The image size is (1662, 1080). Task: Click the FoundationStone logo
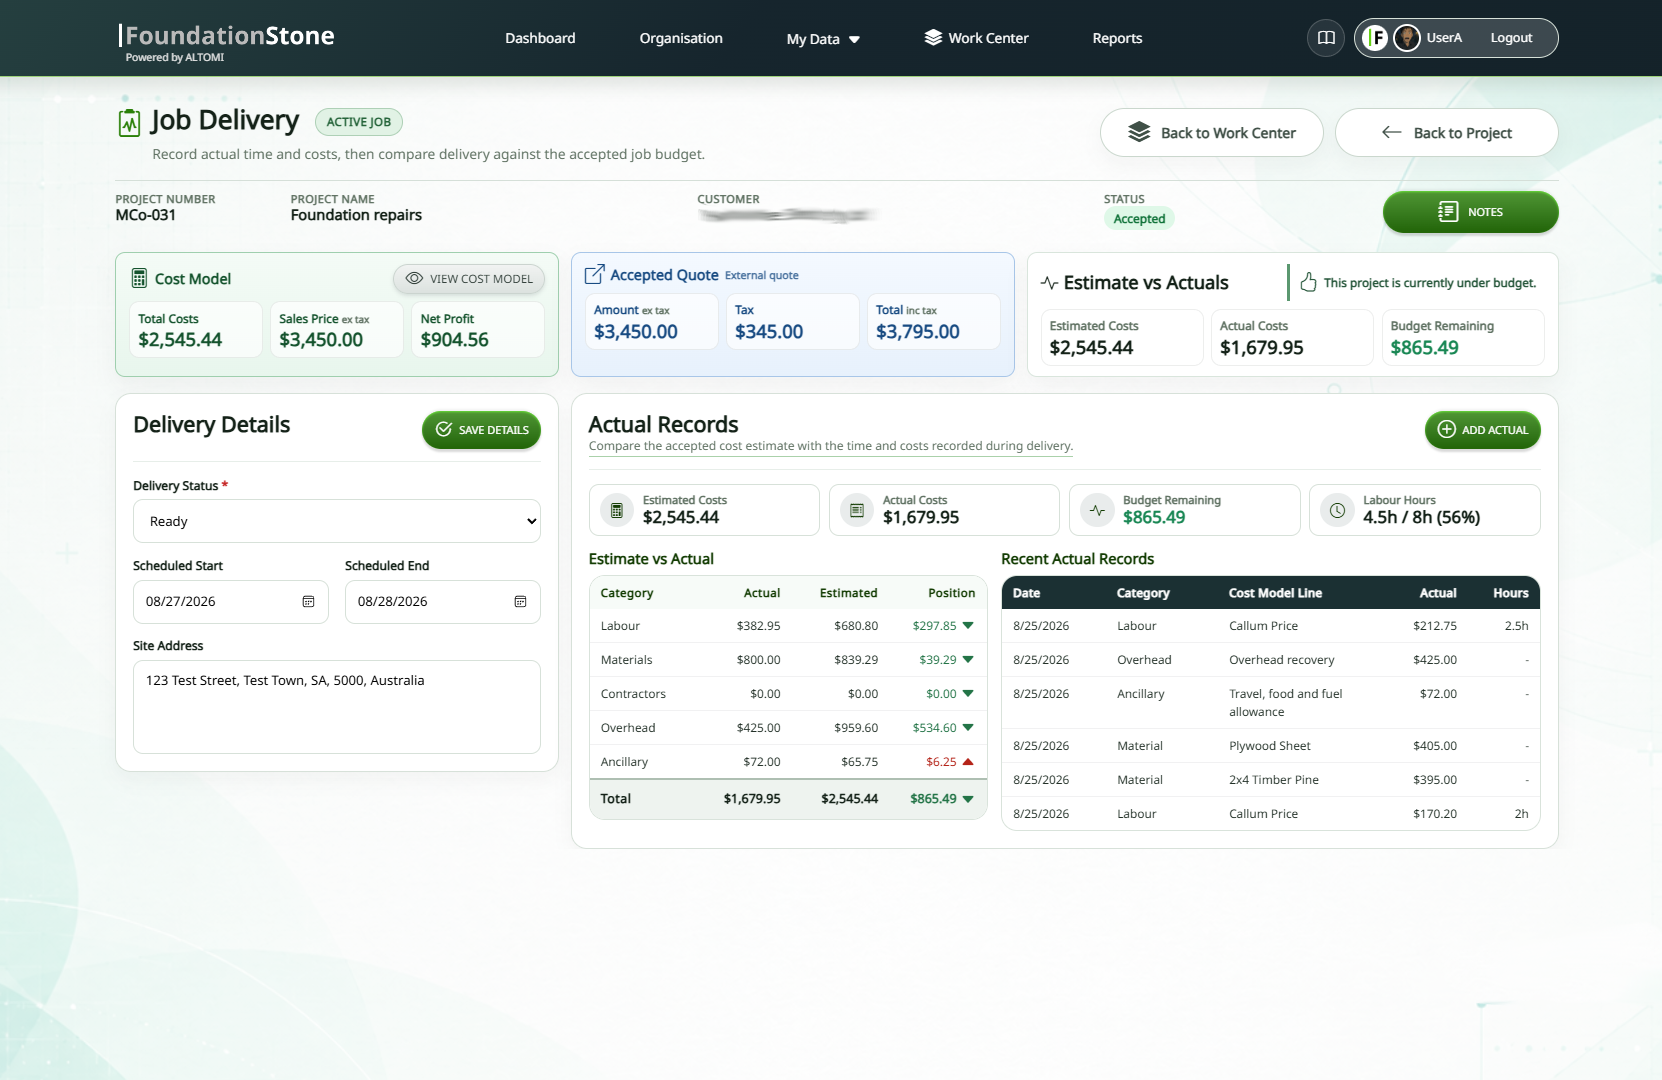(227, 42)
